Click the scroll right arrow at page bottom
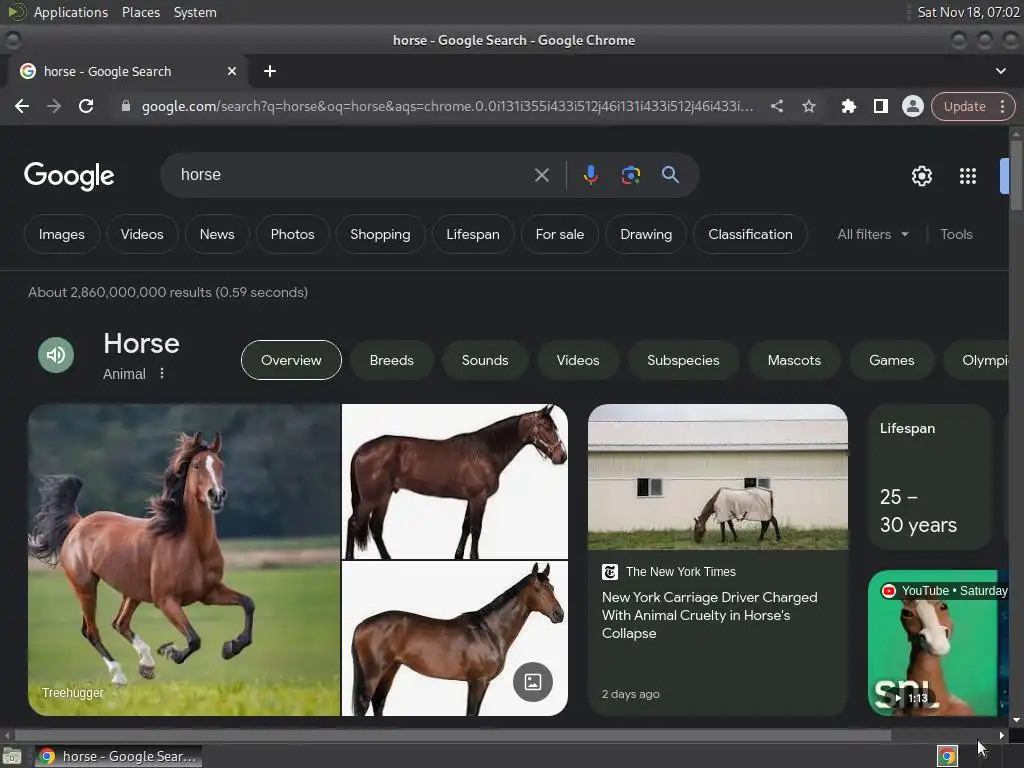The width and height of the screenshot is (1024, 768). tap(1001, 735)
